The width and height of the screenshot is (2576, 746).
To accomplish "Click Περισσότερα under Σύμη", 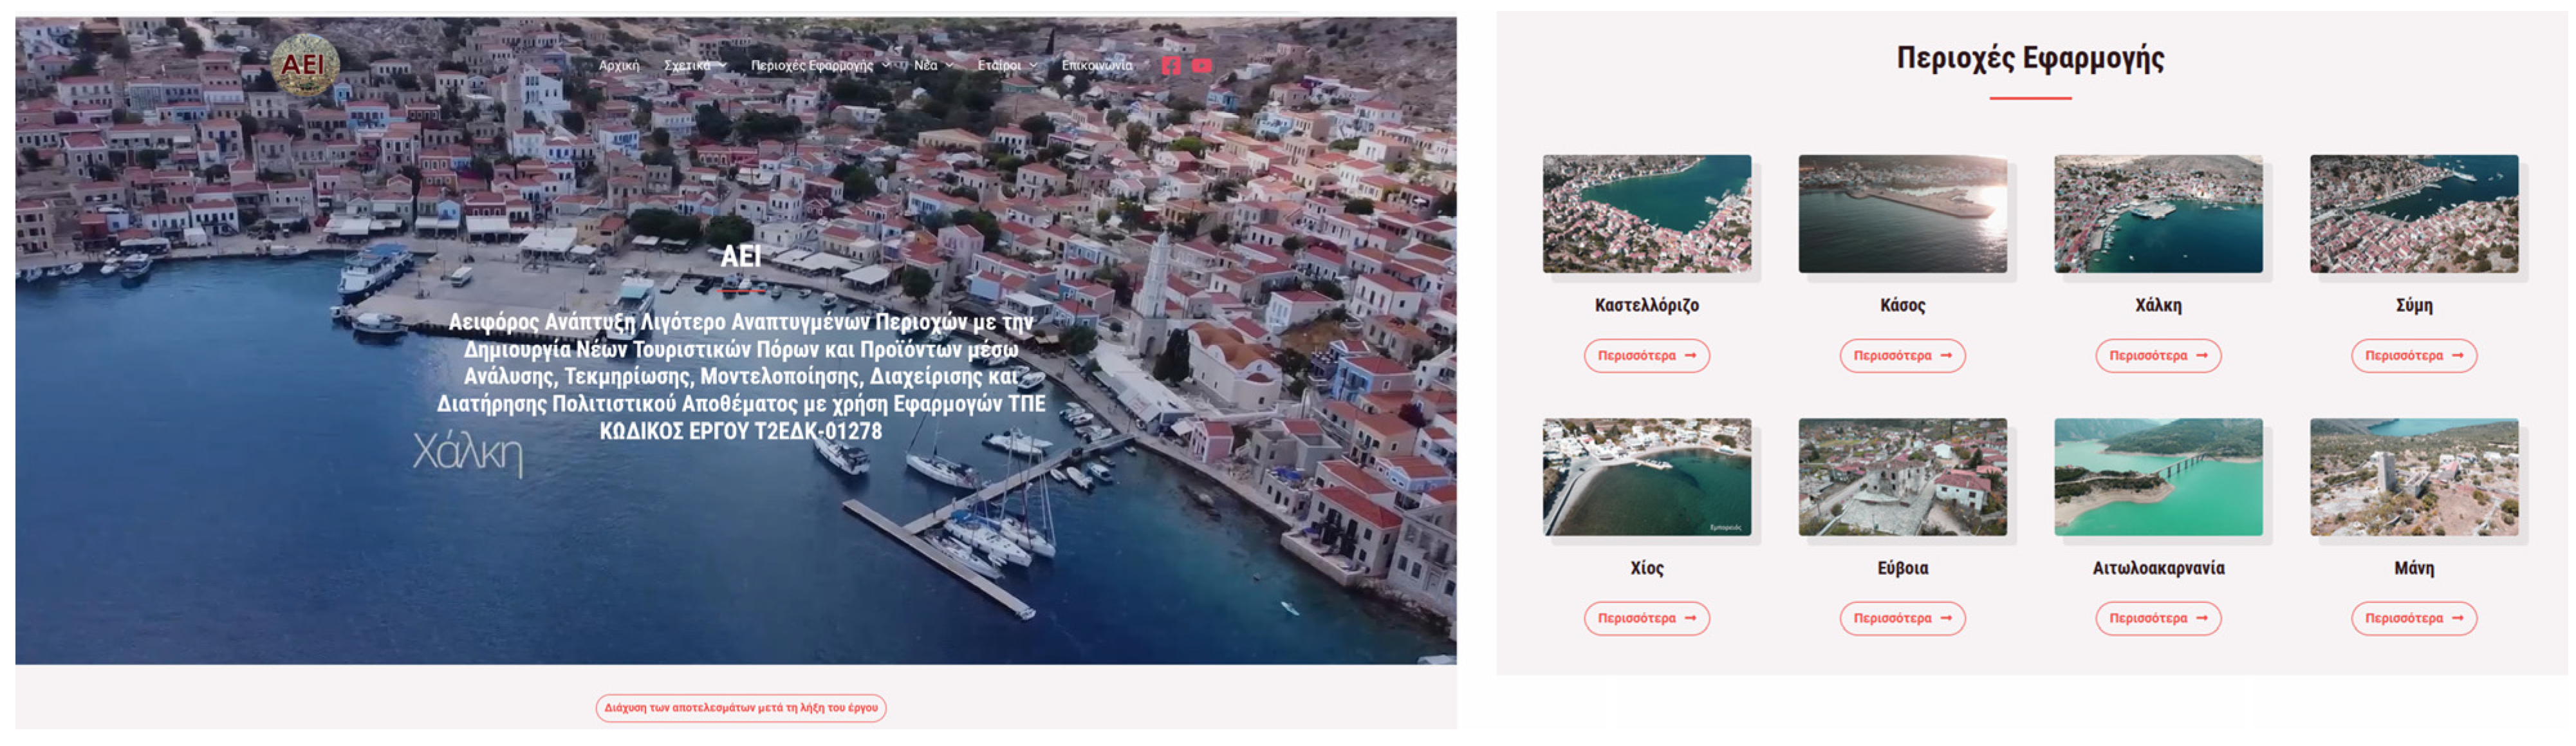I will tap(2414, 356).
